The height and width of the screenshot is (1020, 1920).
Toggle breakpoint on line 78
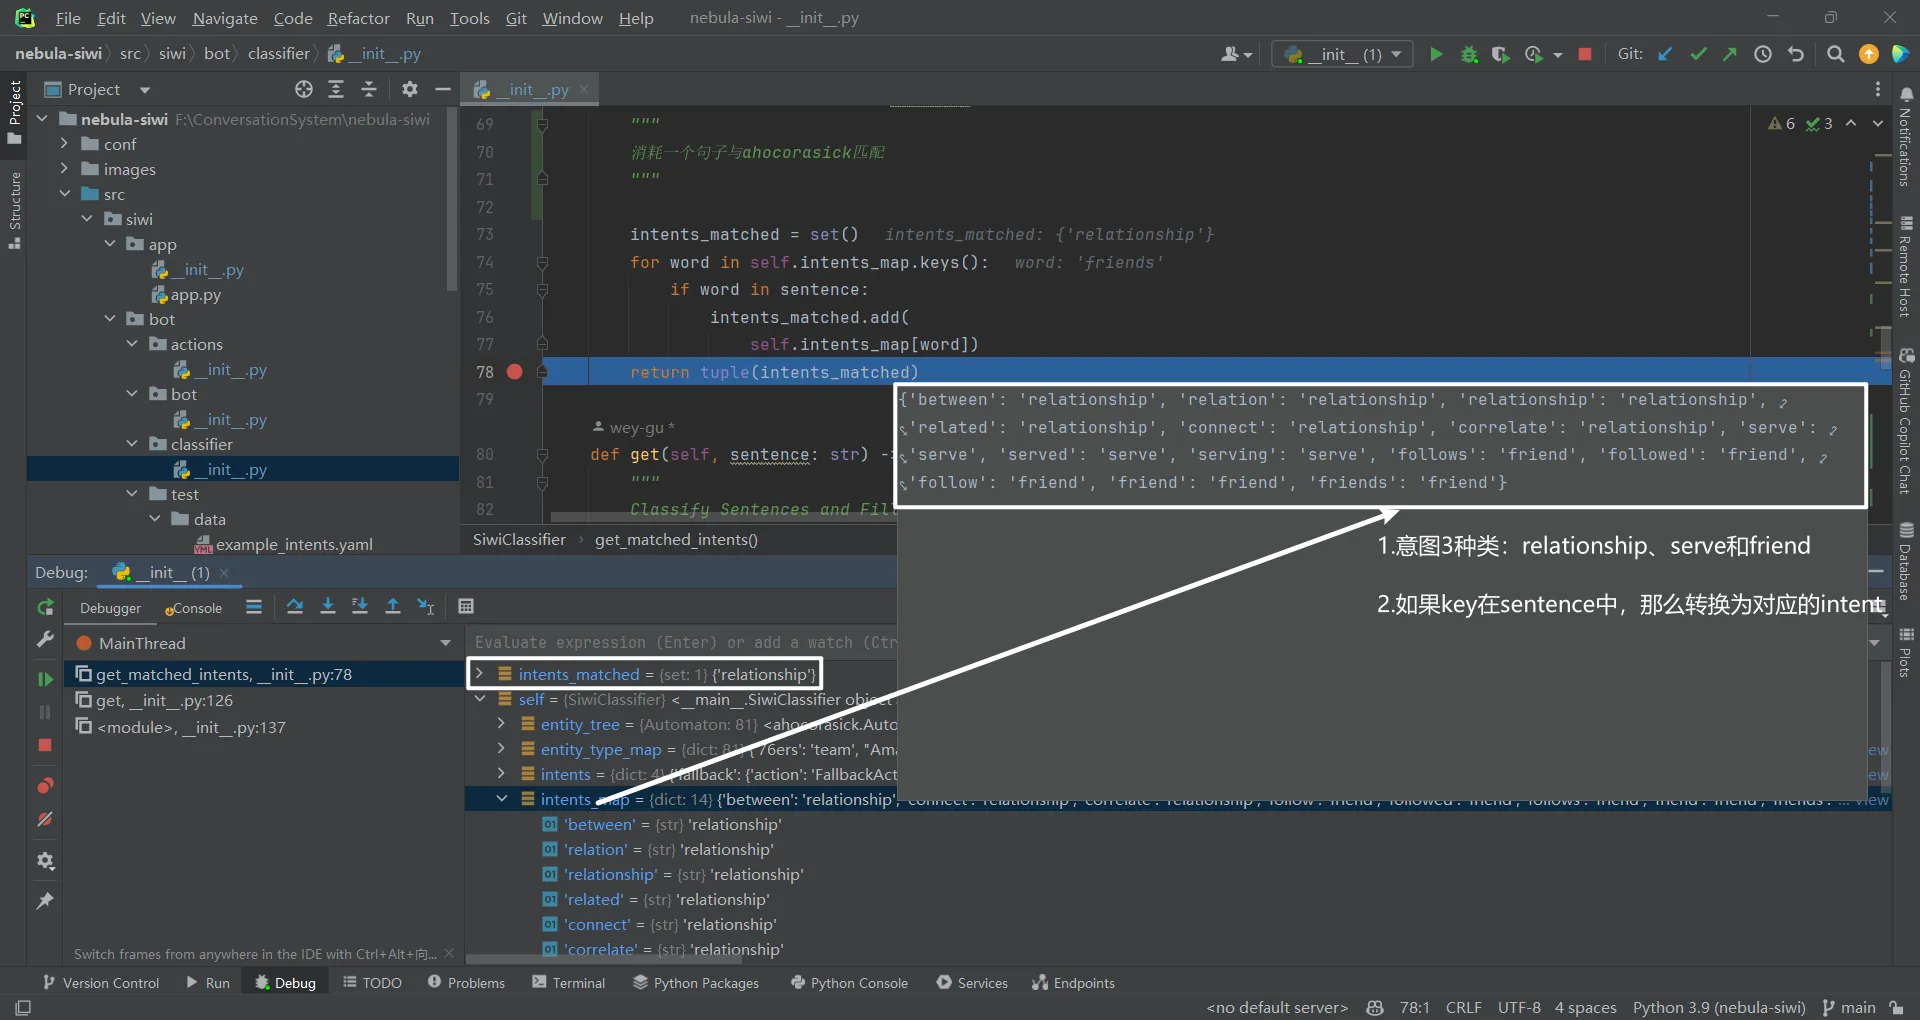[514, 372]
